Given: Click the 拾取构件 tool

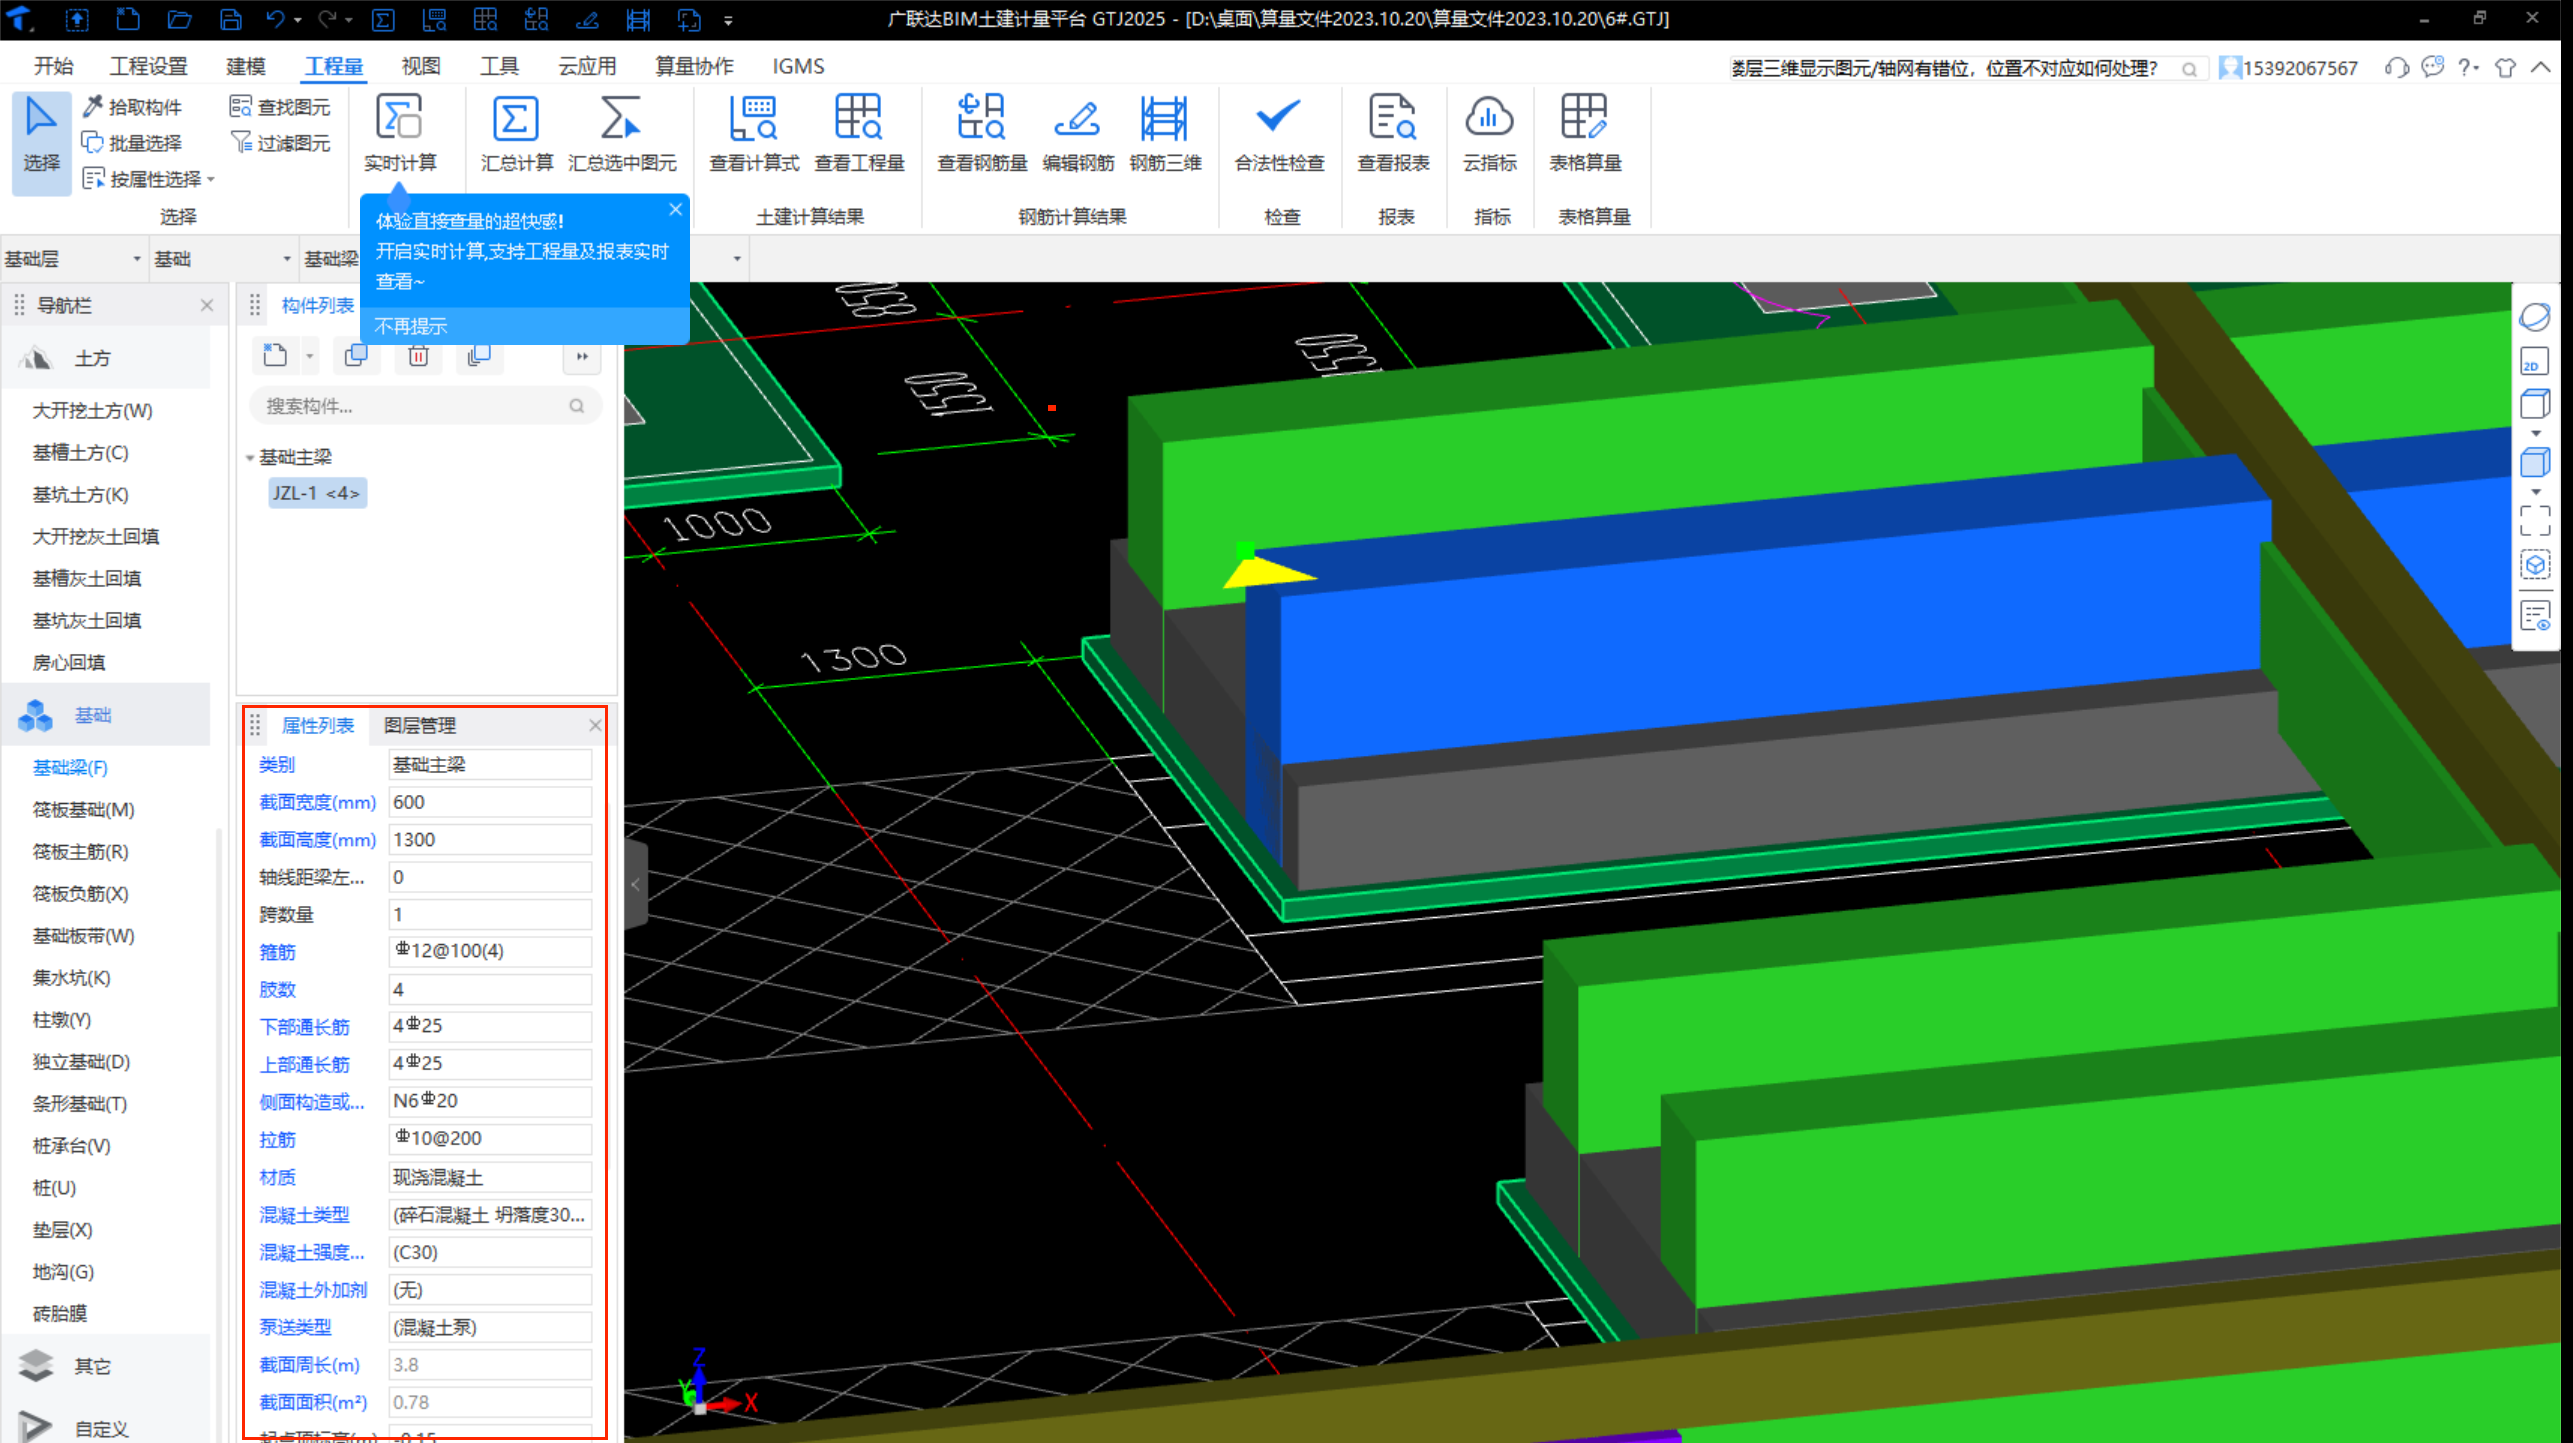Looking at the screenshot, I should [133, 107].
